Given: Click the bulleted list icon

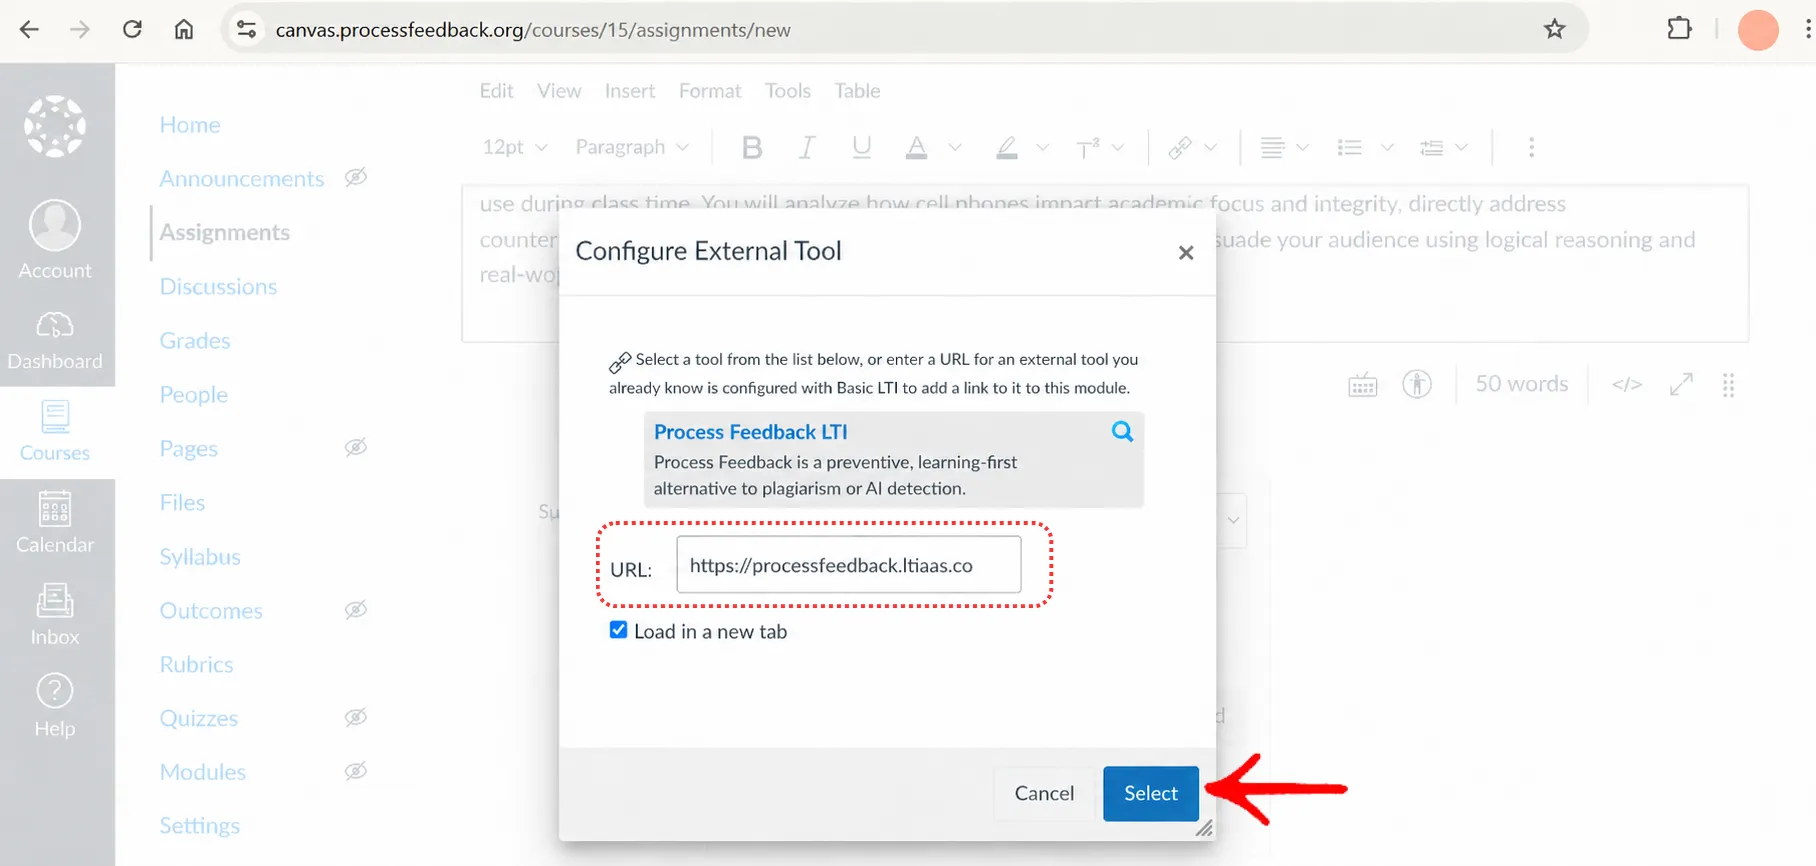Looking at the screenshot, I should [x=1350, y=148].
